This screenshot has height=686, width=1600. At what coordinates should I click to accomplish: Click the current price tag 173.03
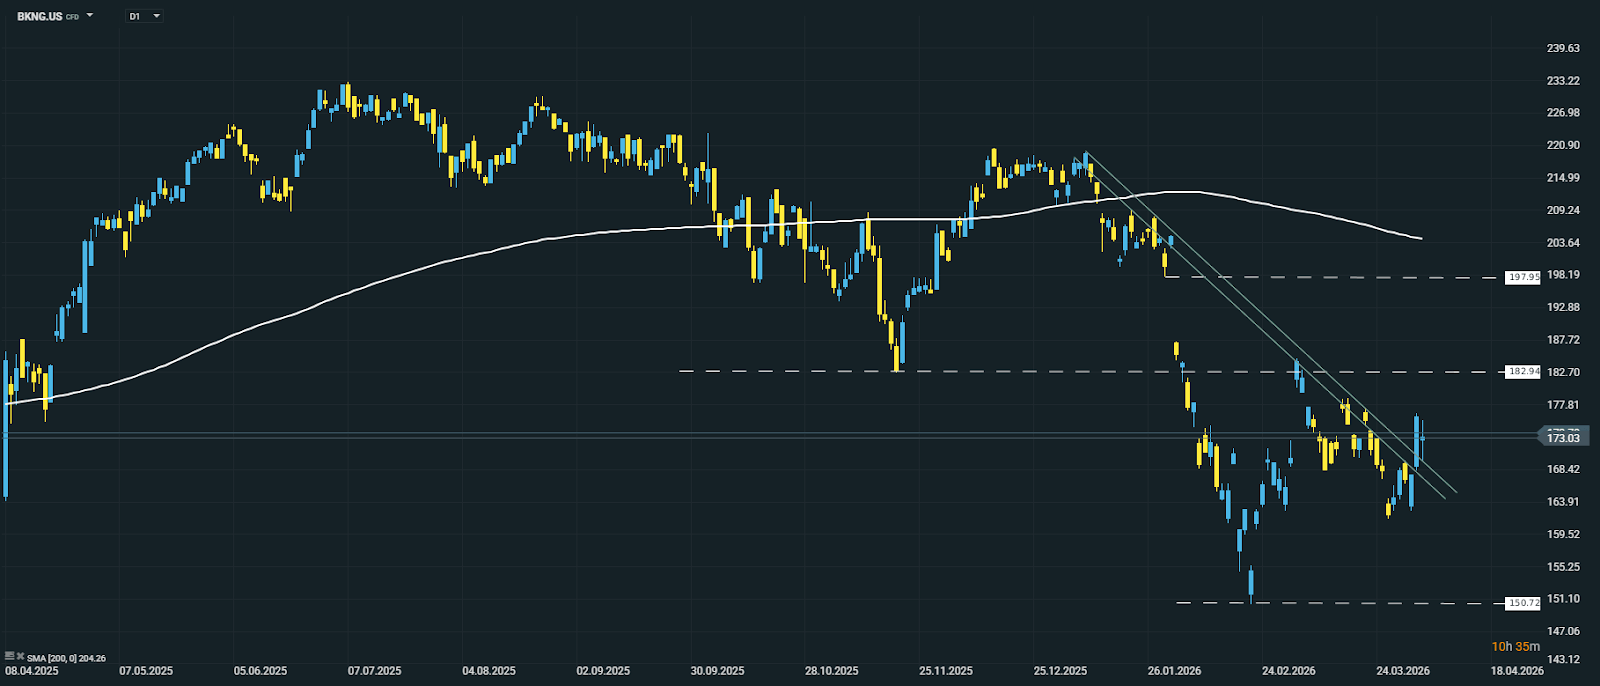coord(1562,437)
